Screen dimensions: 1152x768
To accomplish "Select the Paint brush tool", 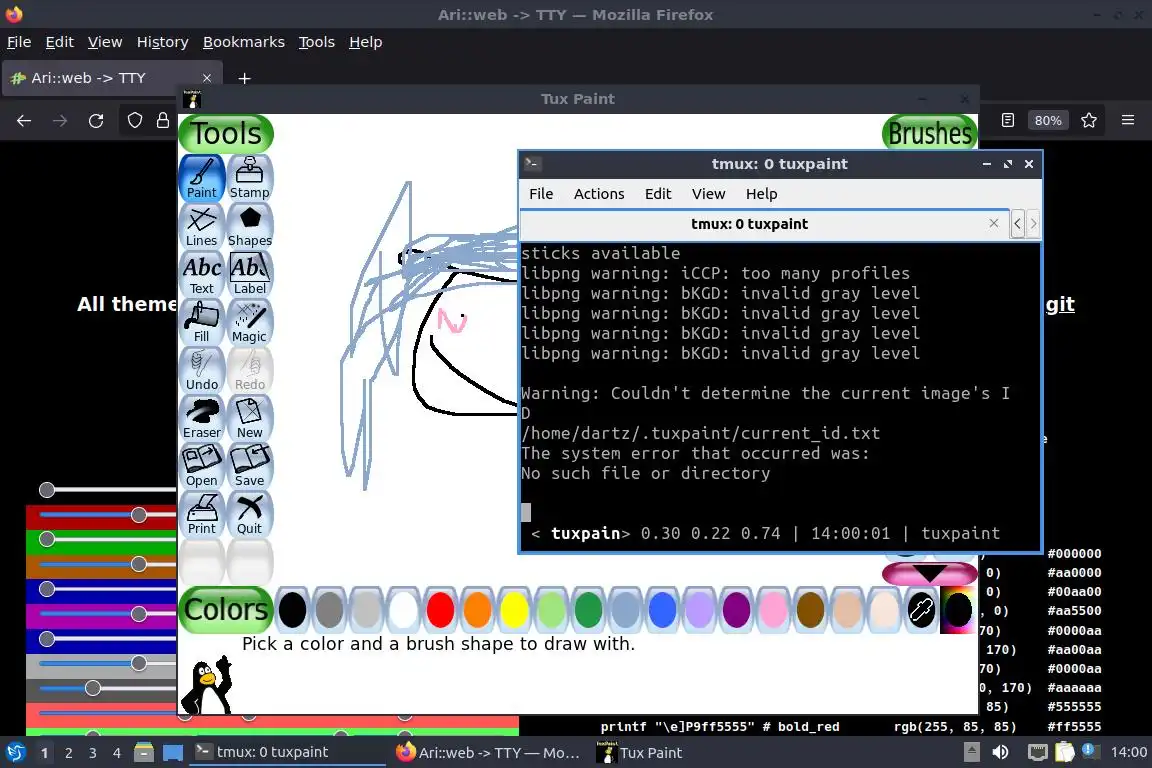I will click(x=201, y=177).
